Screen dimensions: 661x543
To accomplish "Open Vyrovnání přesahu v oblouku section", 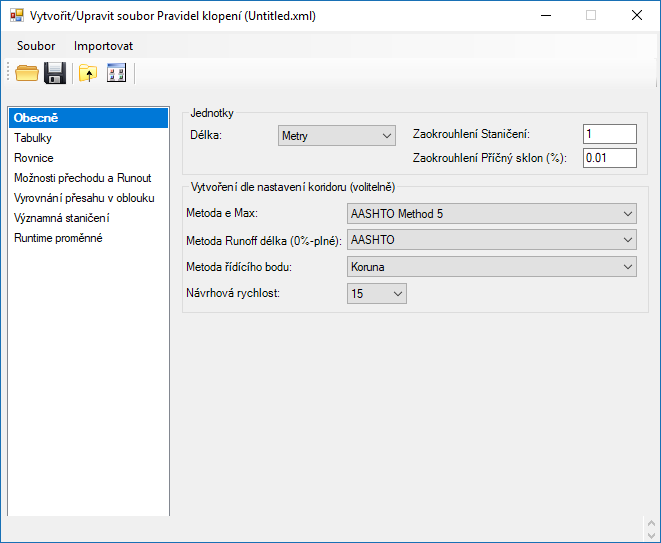I will pos(89,198).
